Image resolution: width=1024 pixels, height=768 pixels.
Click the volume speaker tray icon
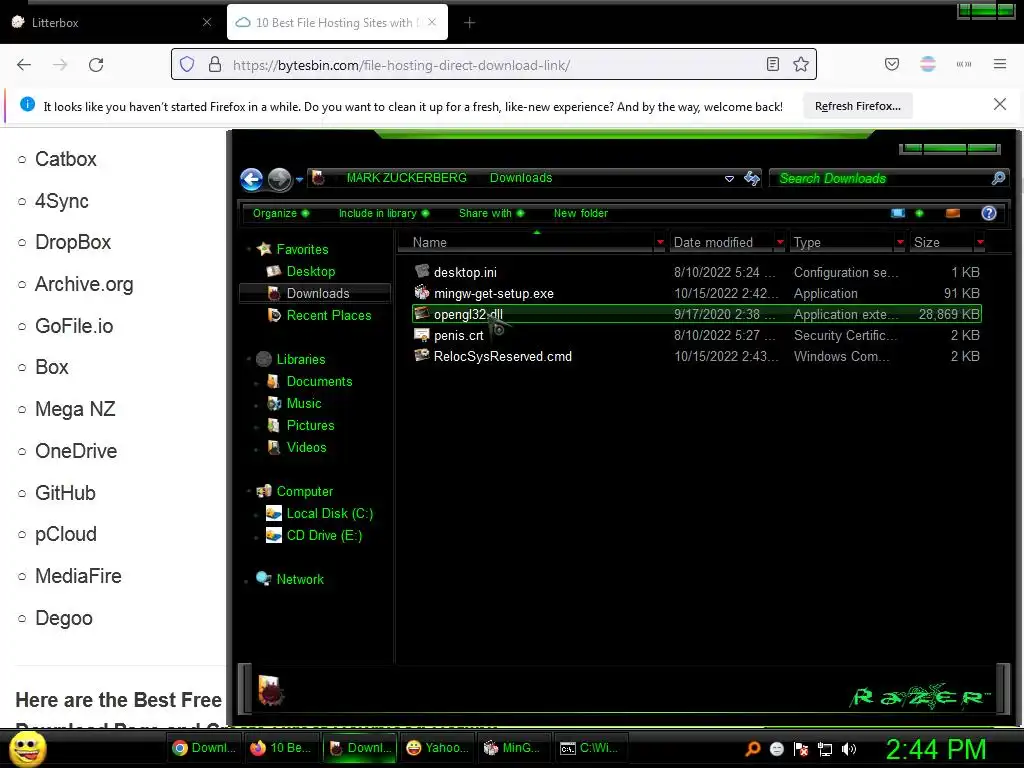coord(848,749)
